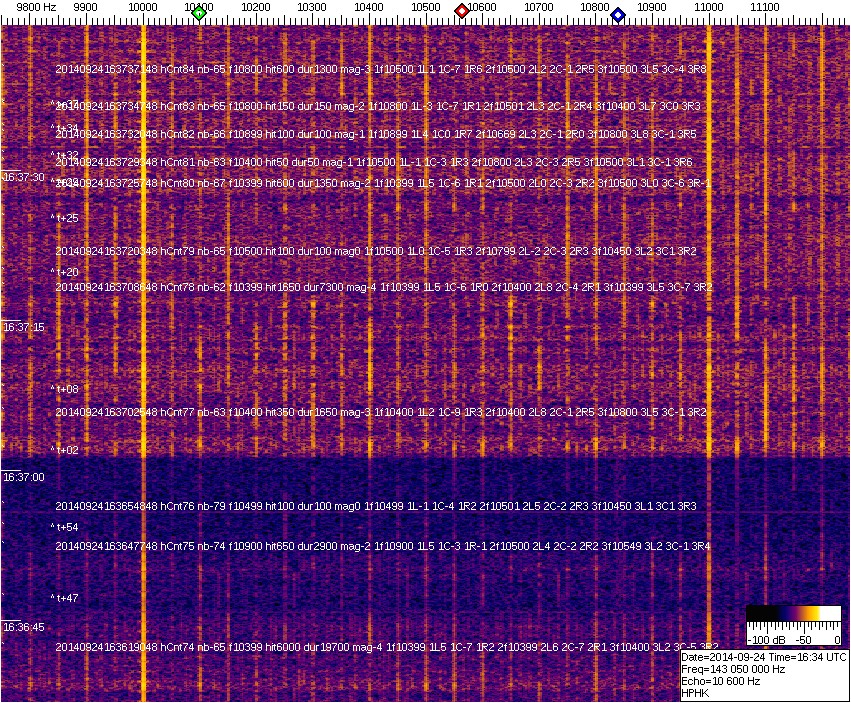Click the Freq=143 050 000 Hz info text
Image resolution: width=851 pixels, height=703 pixels.
733,669
